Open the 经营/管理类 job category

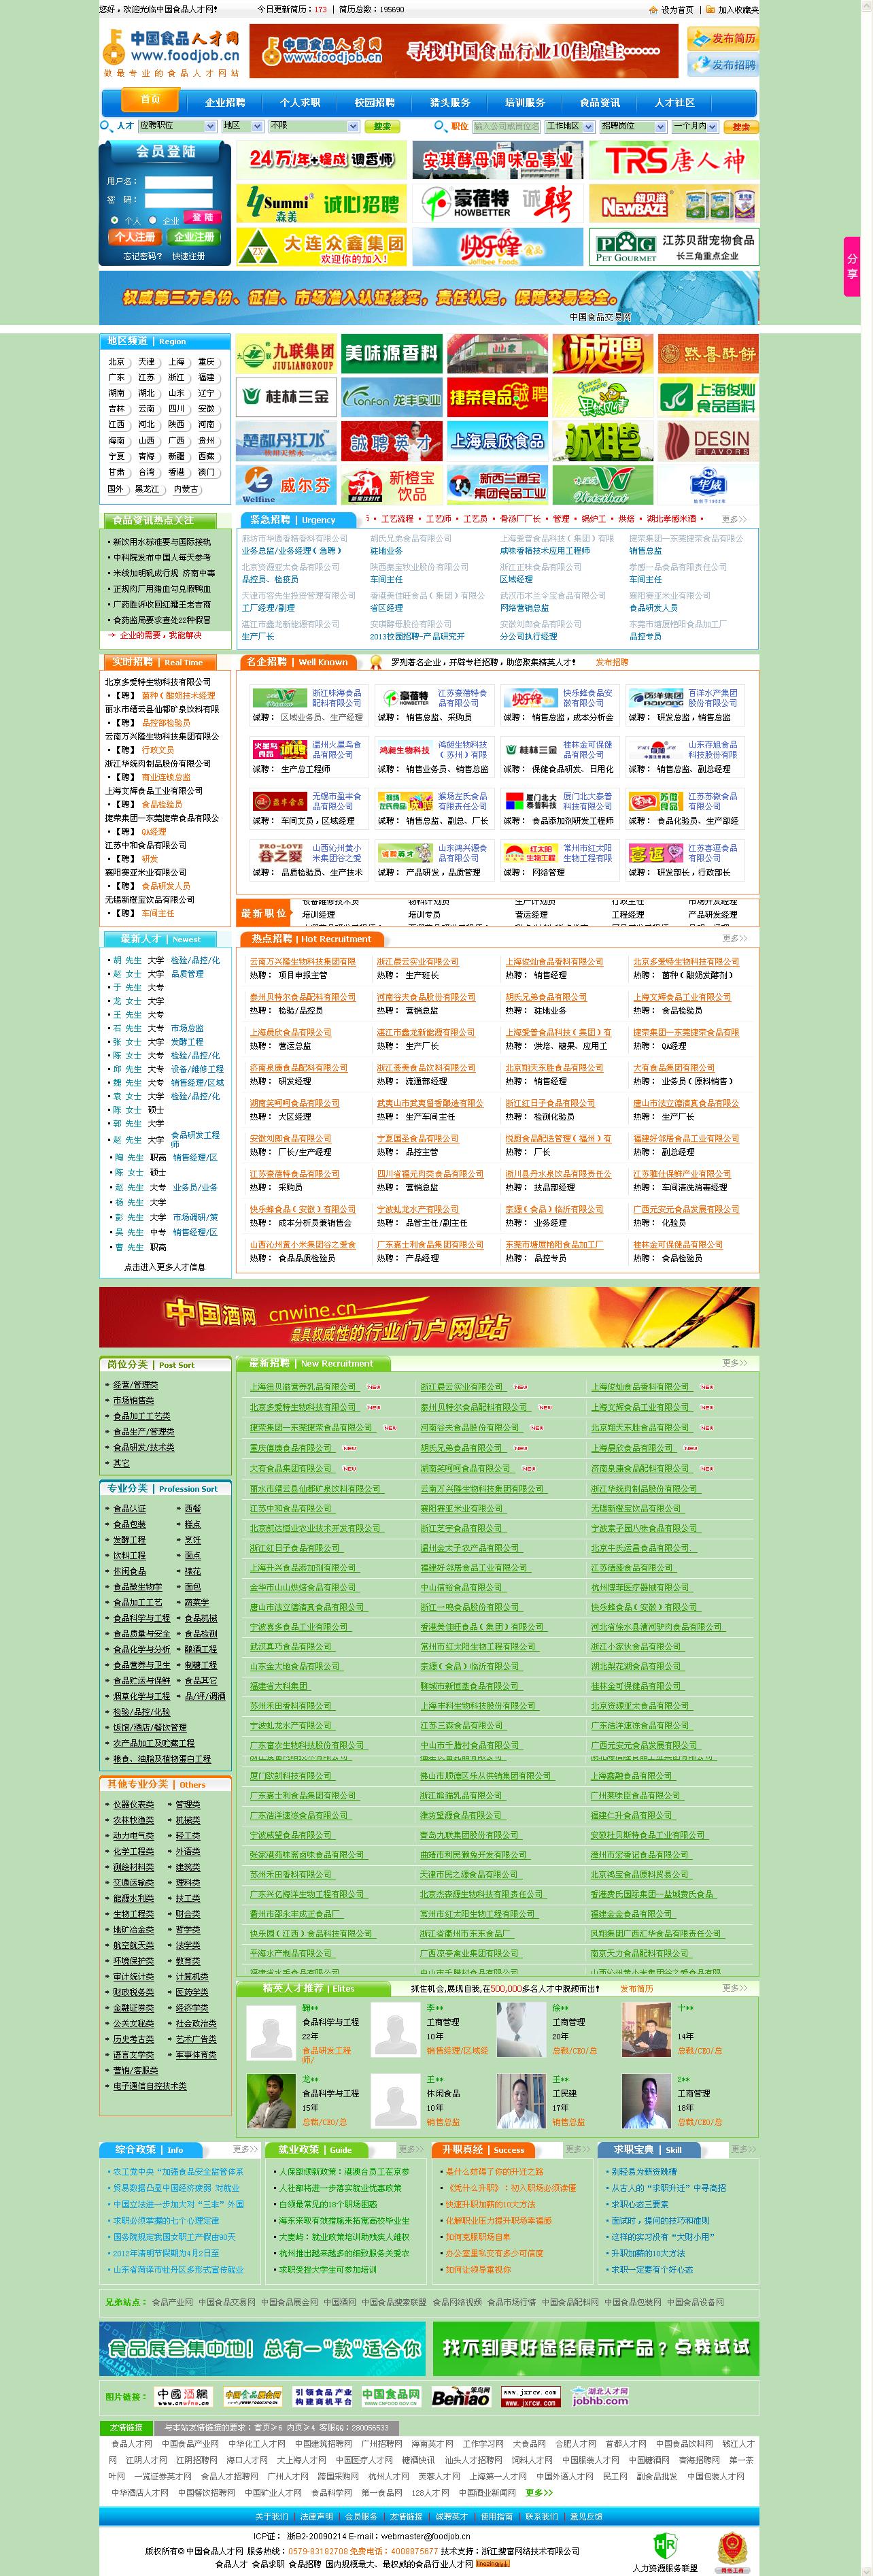135,1385
